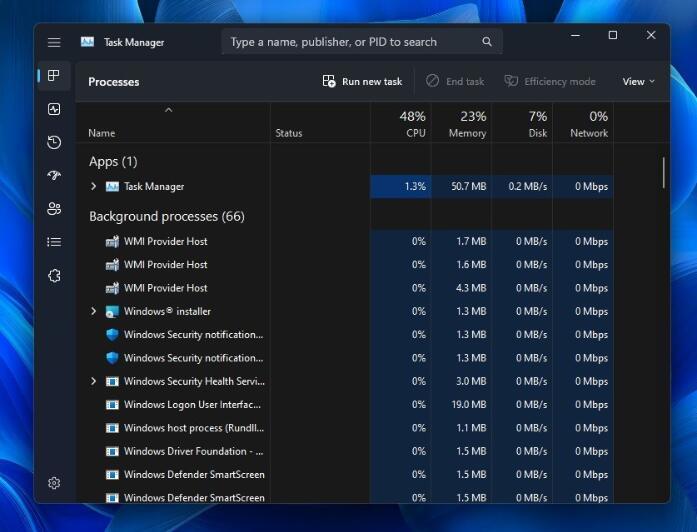Image resolution: width=697 pixels, height=532 pixels.
Task: Minimize the Task Manager window
Action: pos(576,35)
